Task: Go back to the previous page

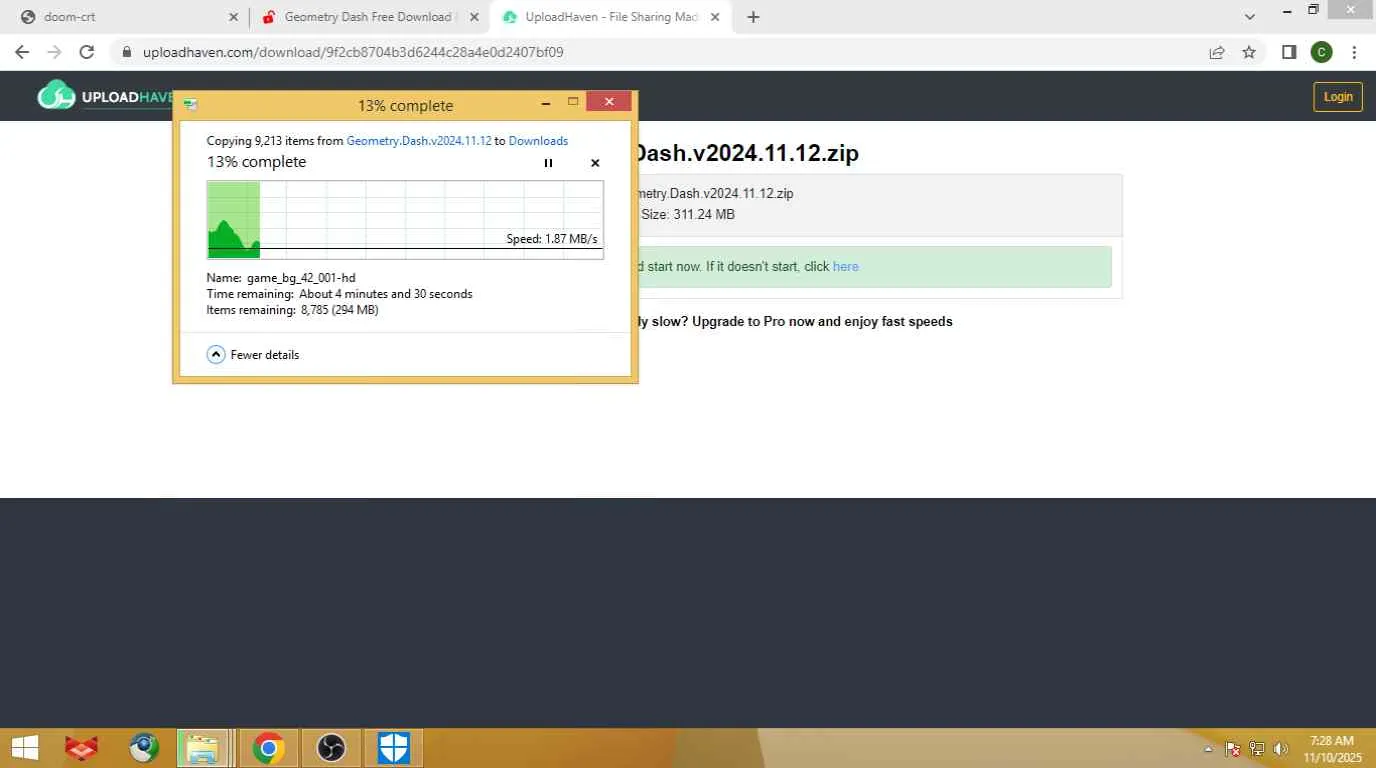Action: [22, 52]
